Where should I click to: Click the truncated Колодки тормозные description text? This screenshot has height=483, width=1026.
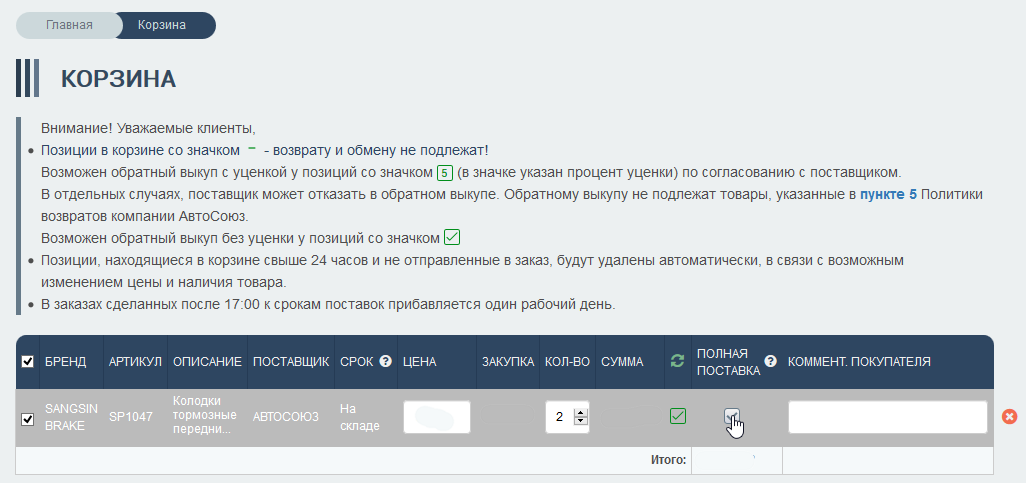coord(207,417)
